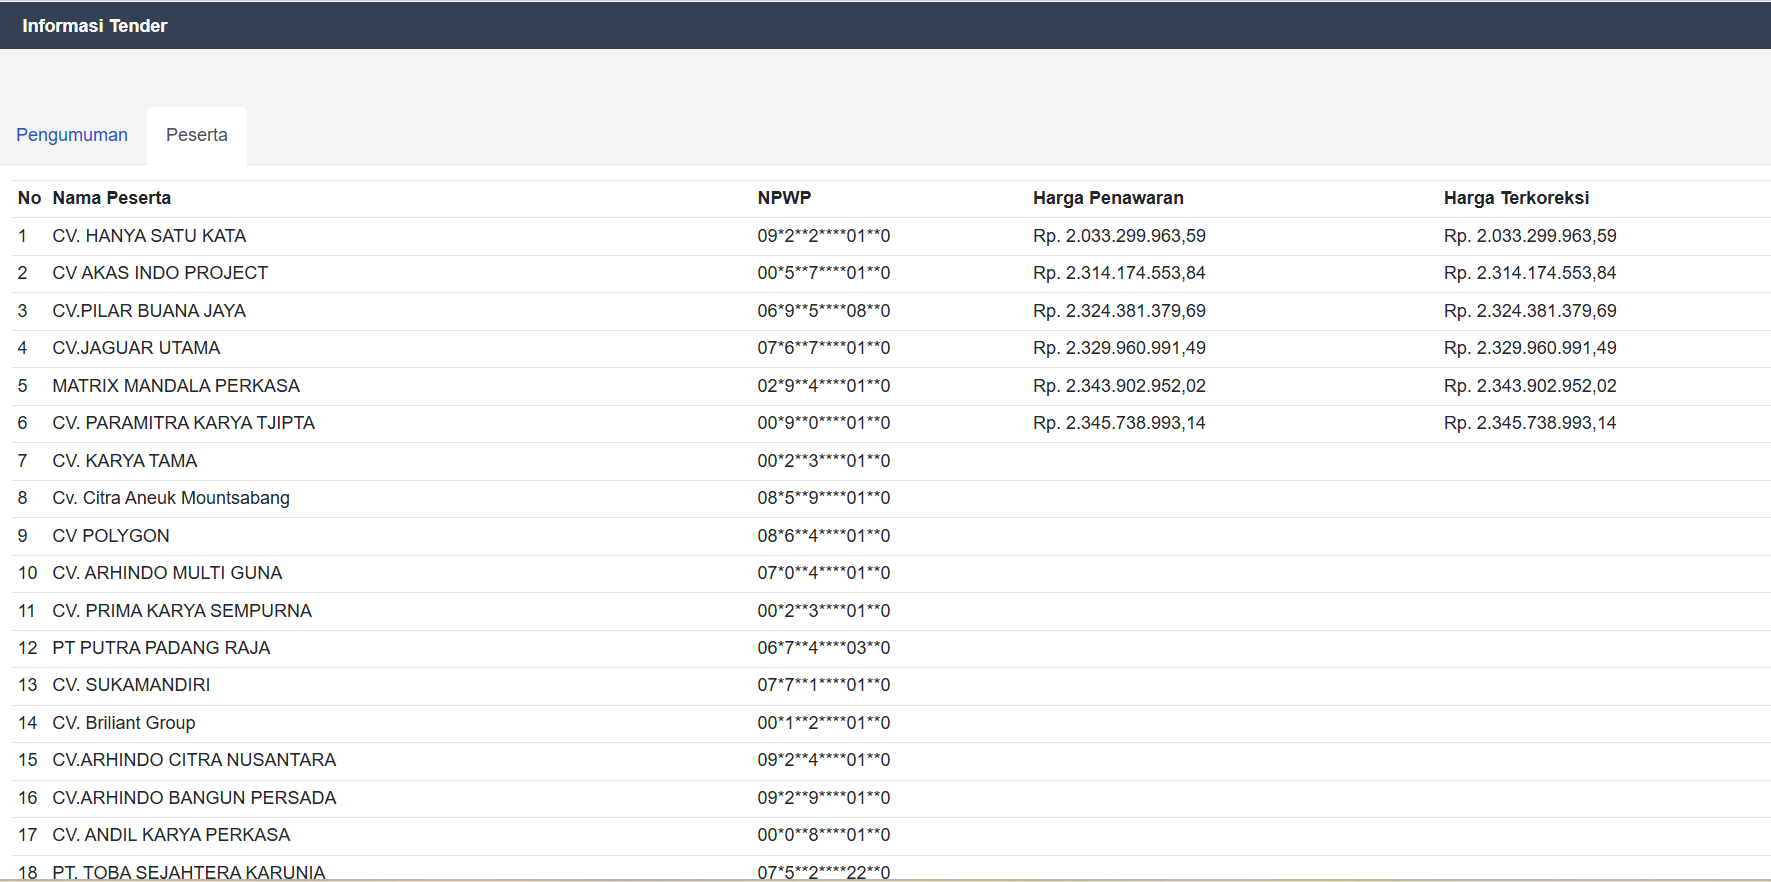Click NPWP value 00*5**7****01**0
This screenshot has width=1771, height=882.
click(x=824, y=273)
